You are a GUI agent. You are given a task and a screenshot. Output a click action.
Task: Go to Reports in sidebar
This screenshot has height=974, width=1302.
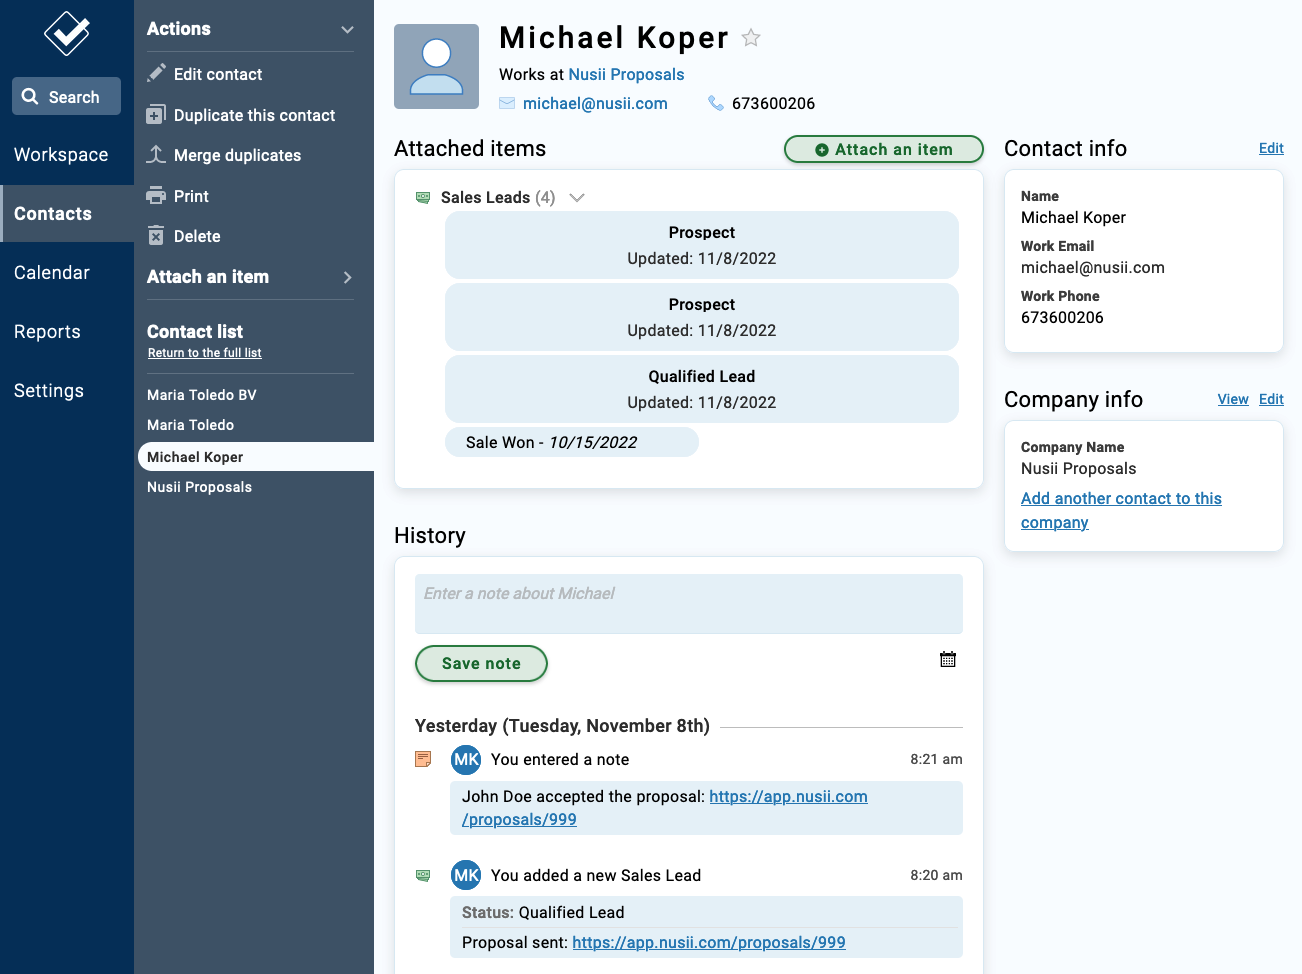coord(47,332)
